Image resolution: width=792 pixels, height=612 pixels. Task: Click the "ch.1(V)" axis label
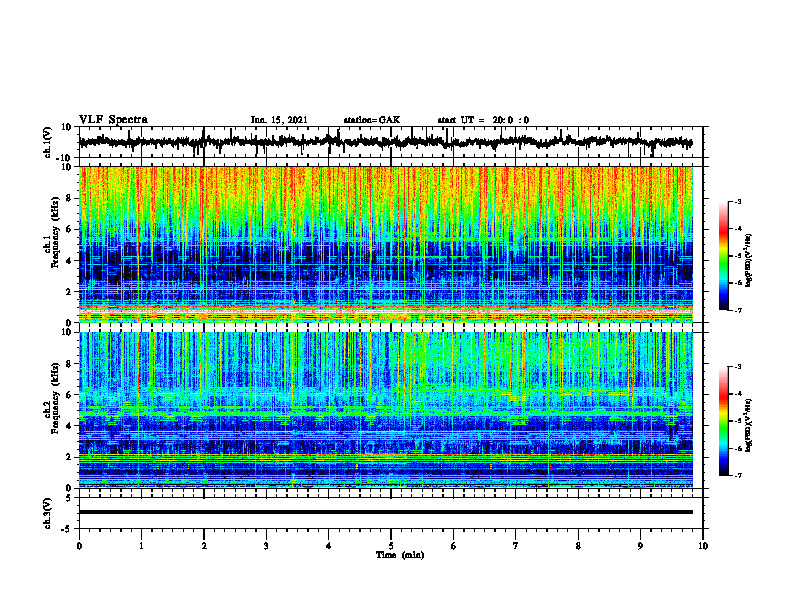(x=48, y=142)
